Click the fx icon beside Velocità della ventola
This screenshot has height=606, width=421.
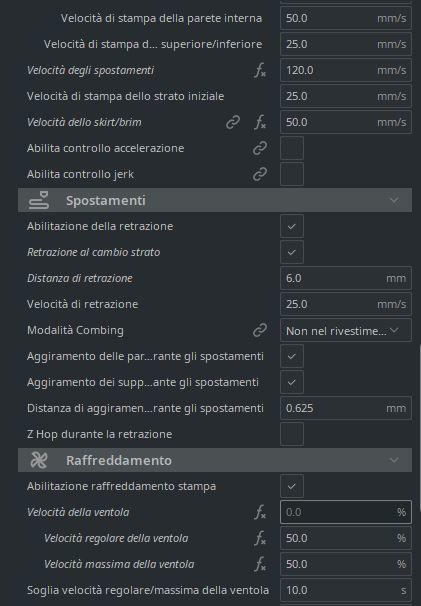tap(260, 512)
